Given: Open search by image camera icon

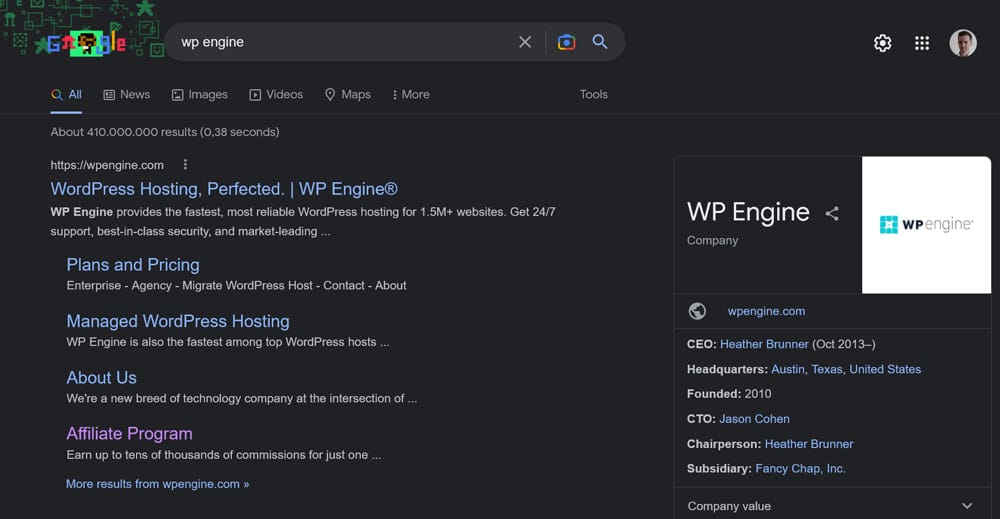Looking at the screenshot, I should pyautogui.click(x=566, y=42).
